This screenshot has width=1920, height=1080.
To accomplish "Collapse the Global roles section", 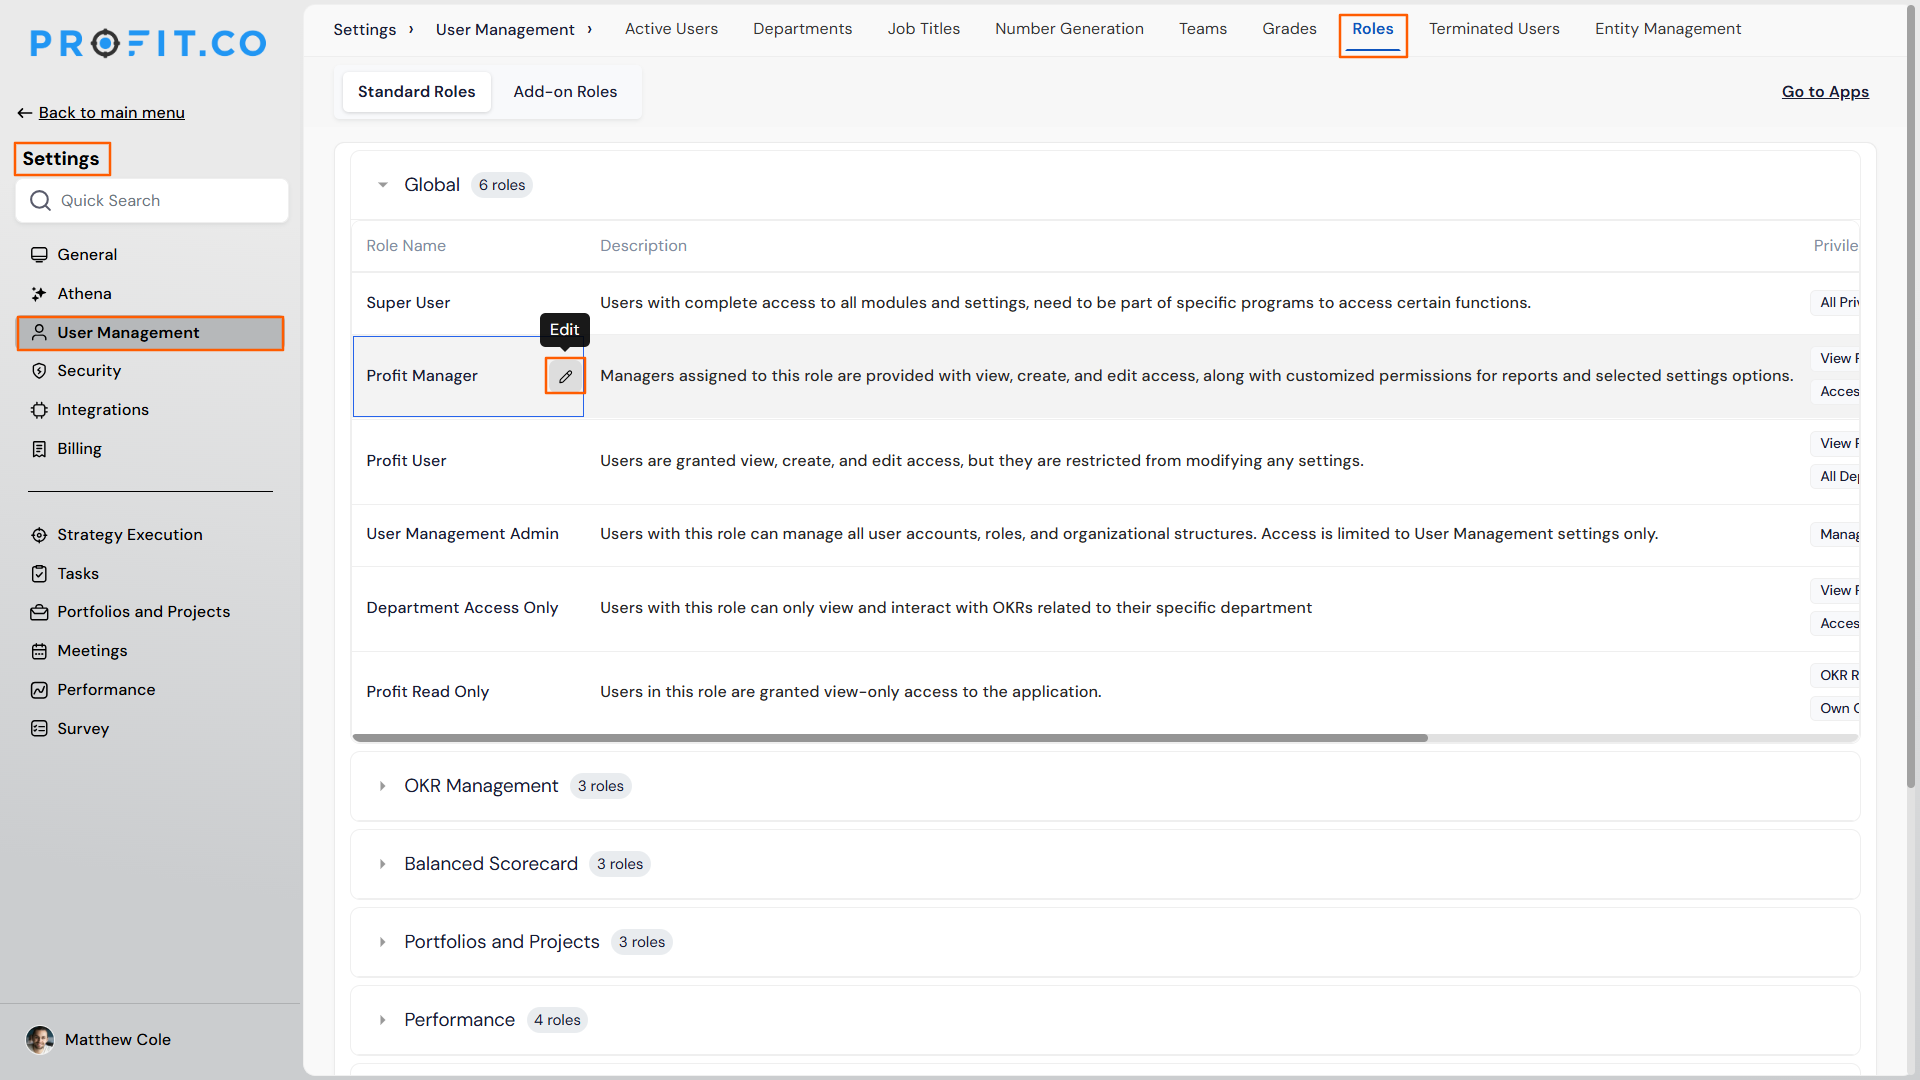I will click(383, 185).
